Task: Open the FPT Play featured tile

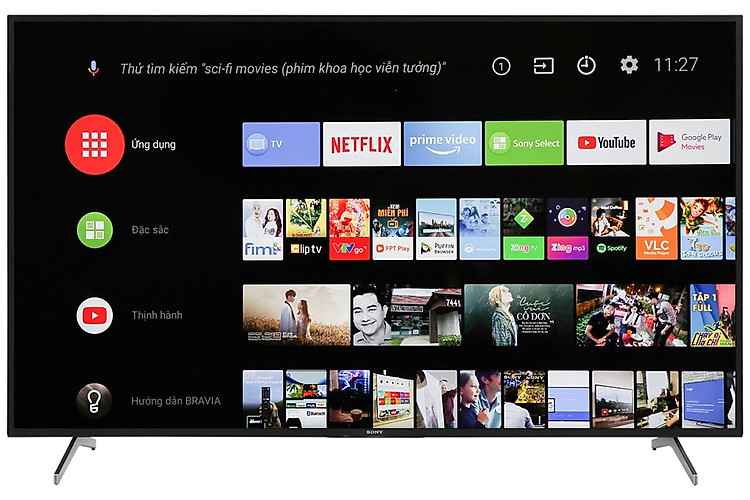Action: pos(393,230)
